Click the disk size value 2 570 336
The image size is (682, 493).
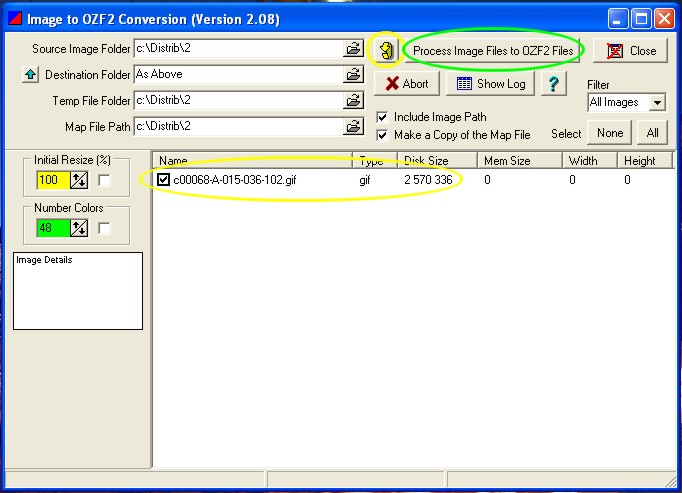[428, 180]
